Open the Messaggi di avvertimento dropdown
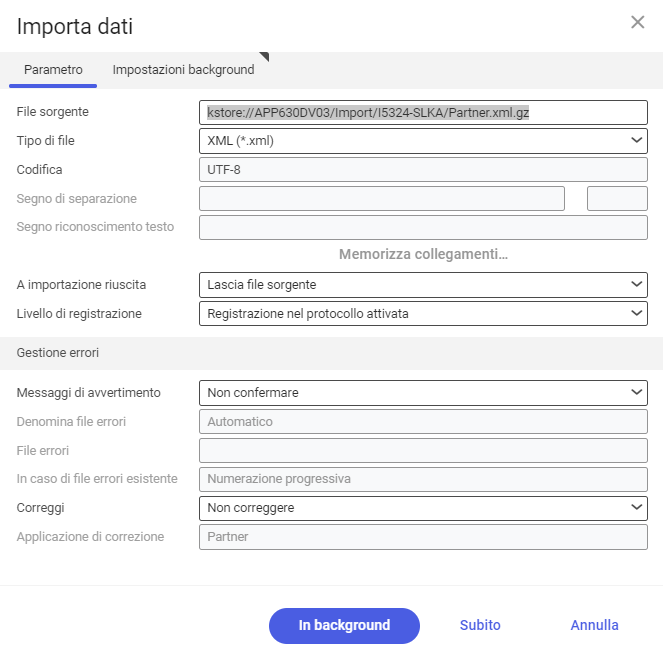Viewport: 663px width, 657px height. 423,393
